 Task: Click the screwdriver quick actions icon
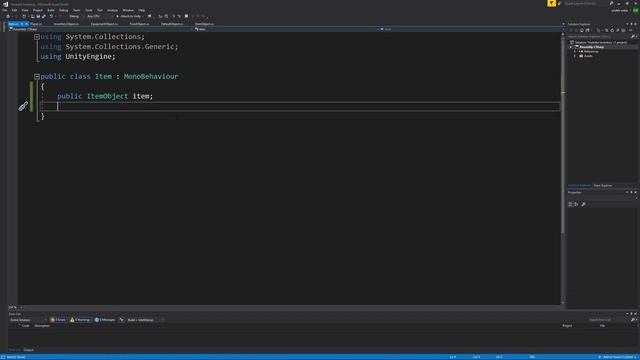pyautogui.click(x=23, y=107)
